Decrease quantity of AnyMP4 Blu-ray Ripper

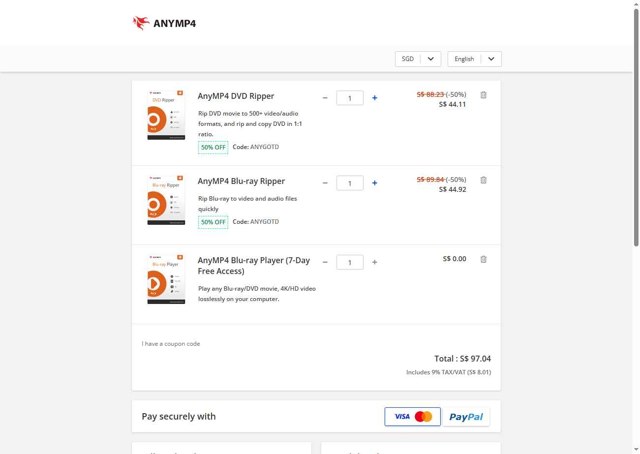325,183
